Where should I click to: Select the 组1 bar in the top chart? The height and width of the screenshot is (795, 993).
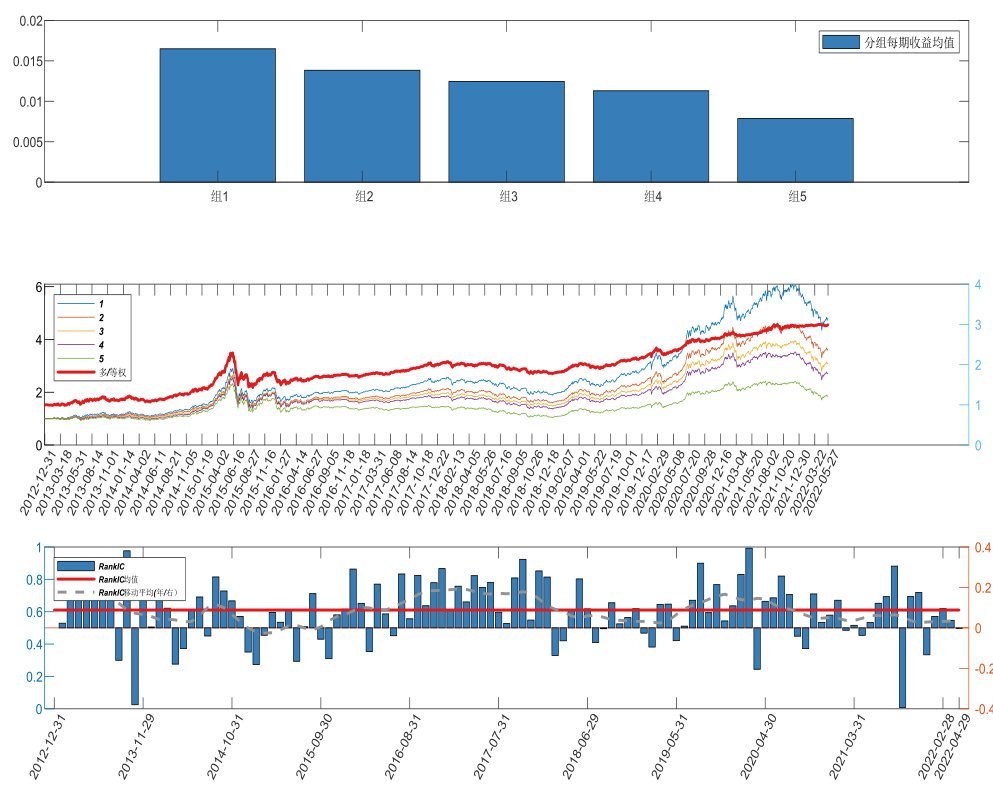point(217,115)
